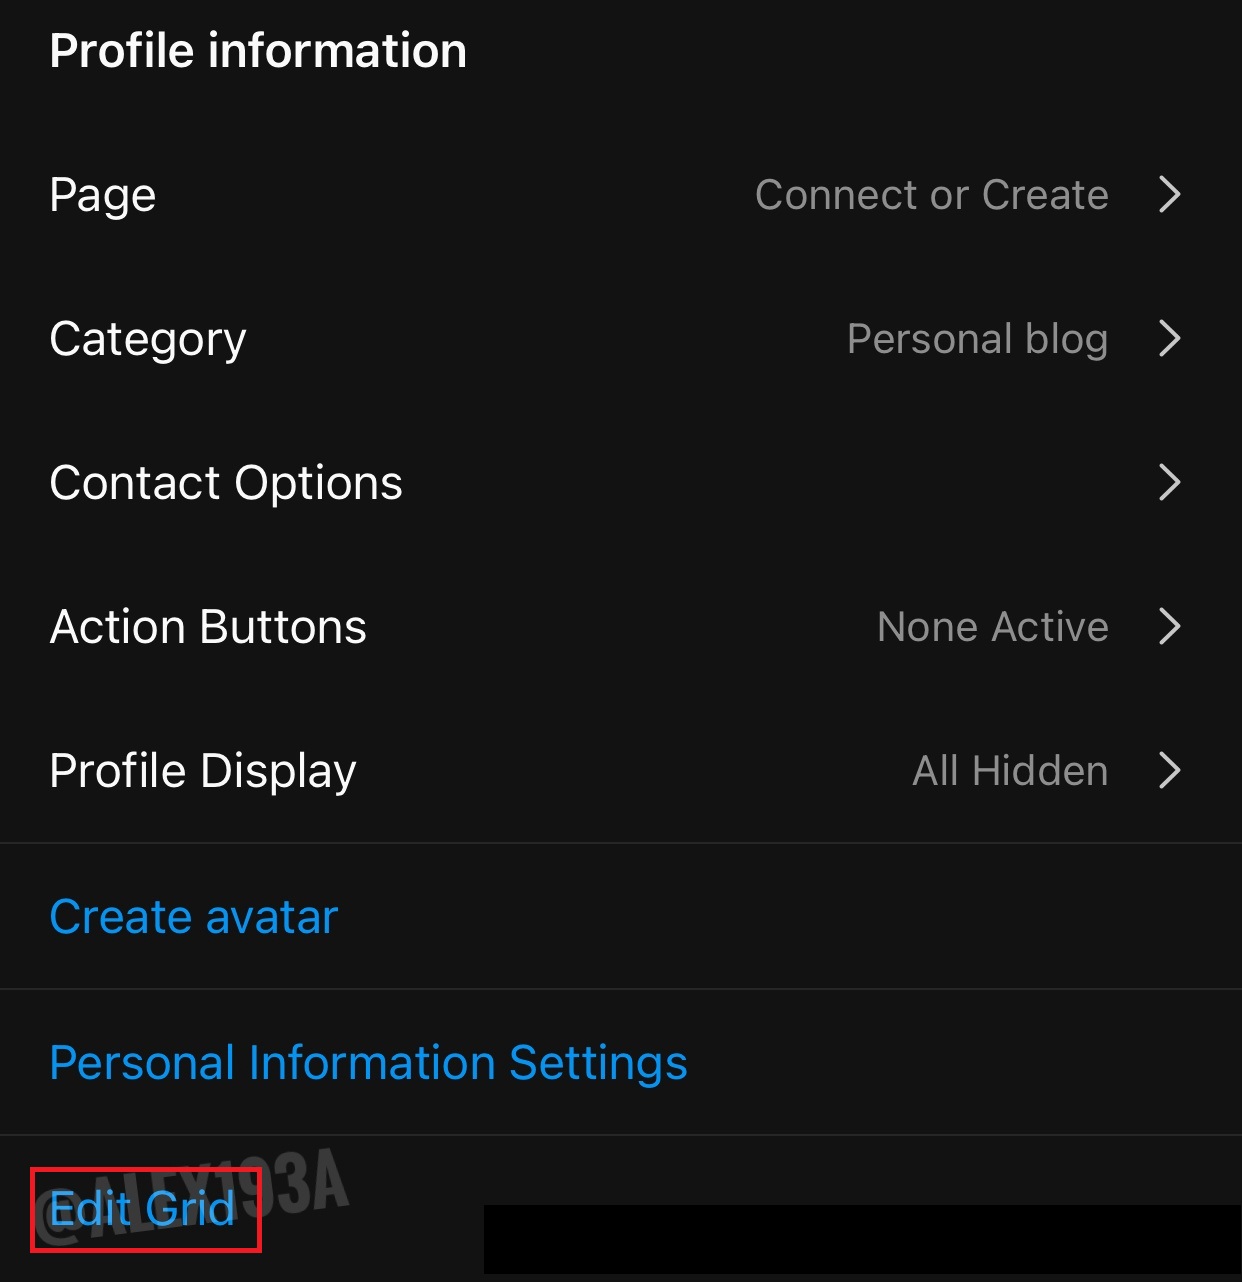The image size is (1242, 1282).
Task: Go to Personal Information Settings
Action: coord(368,1062)
